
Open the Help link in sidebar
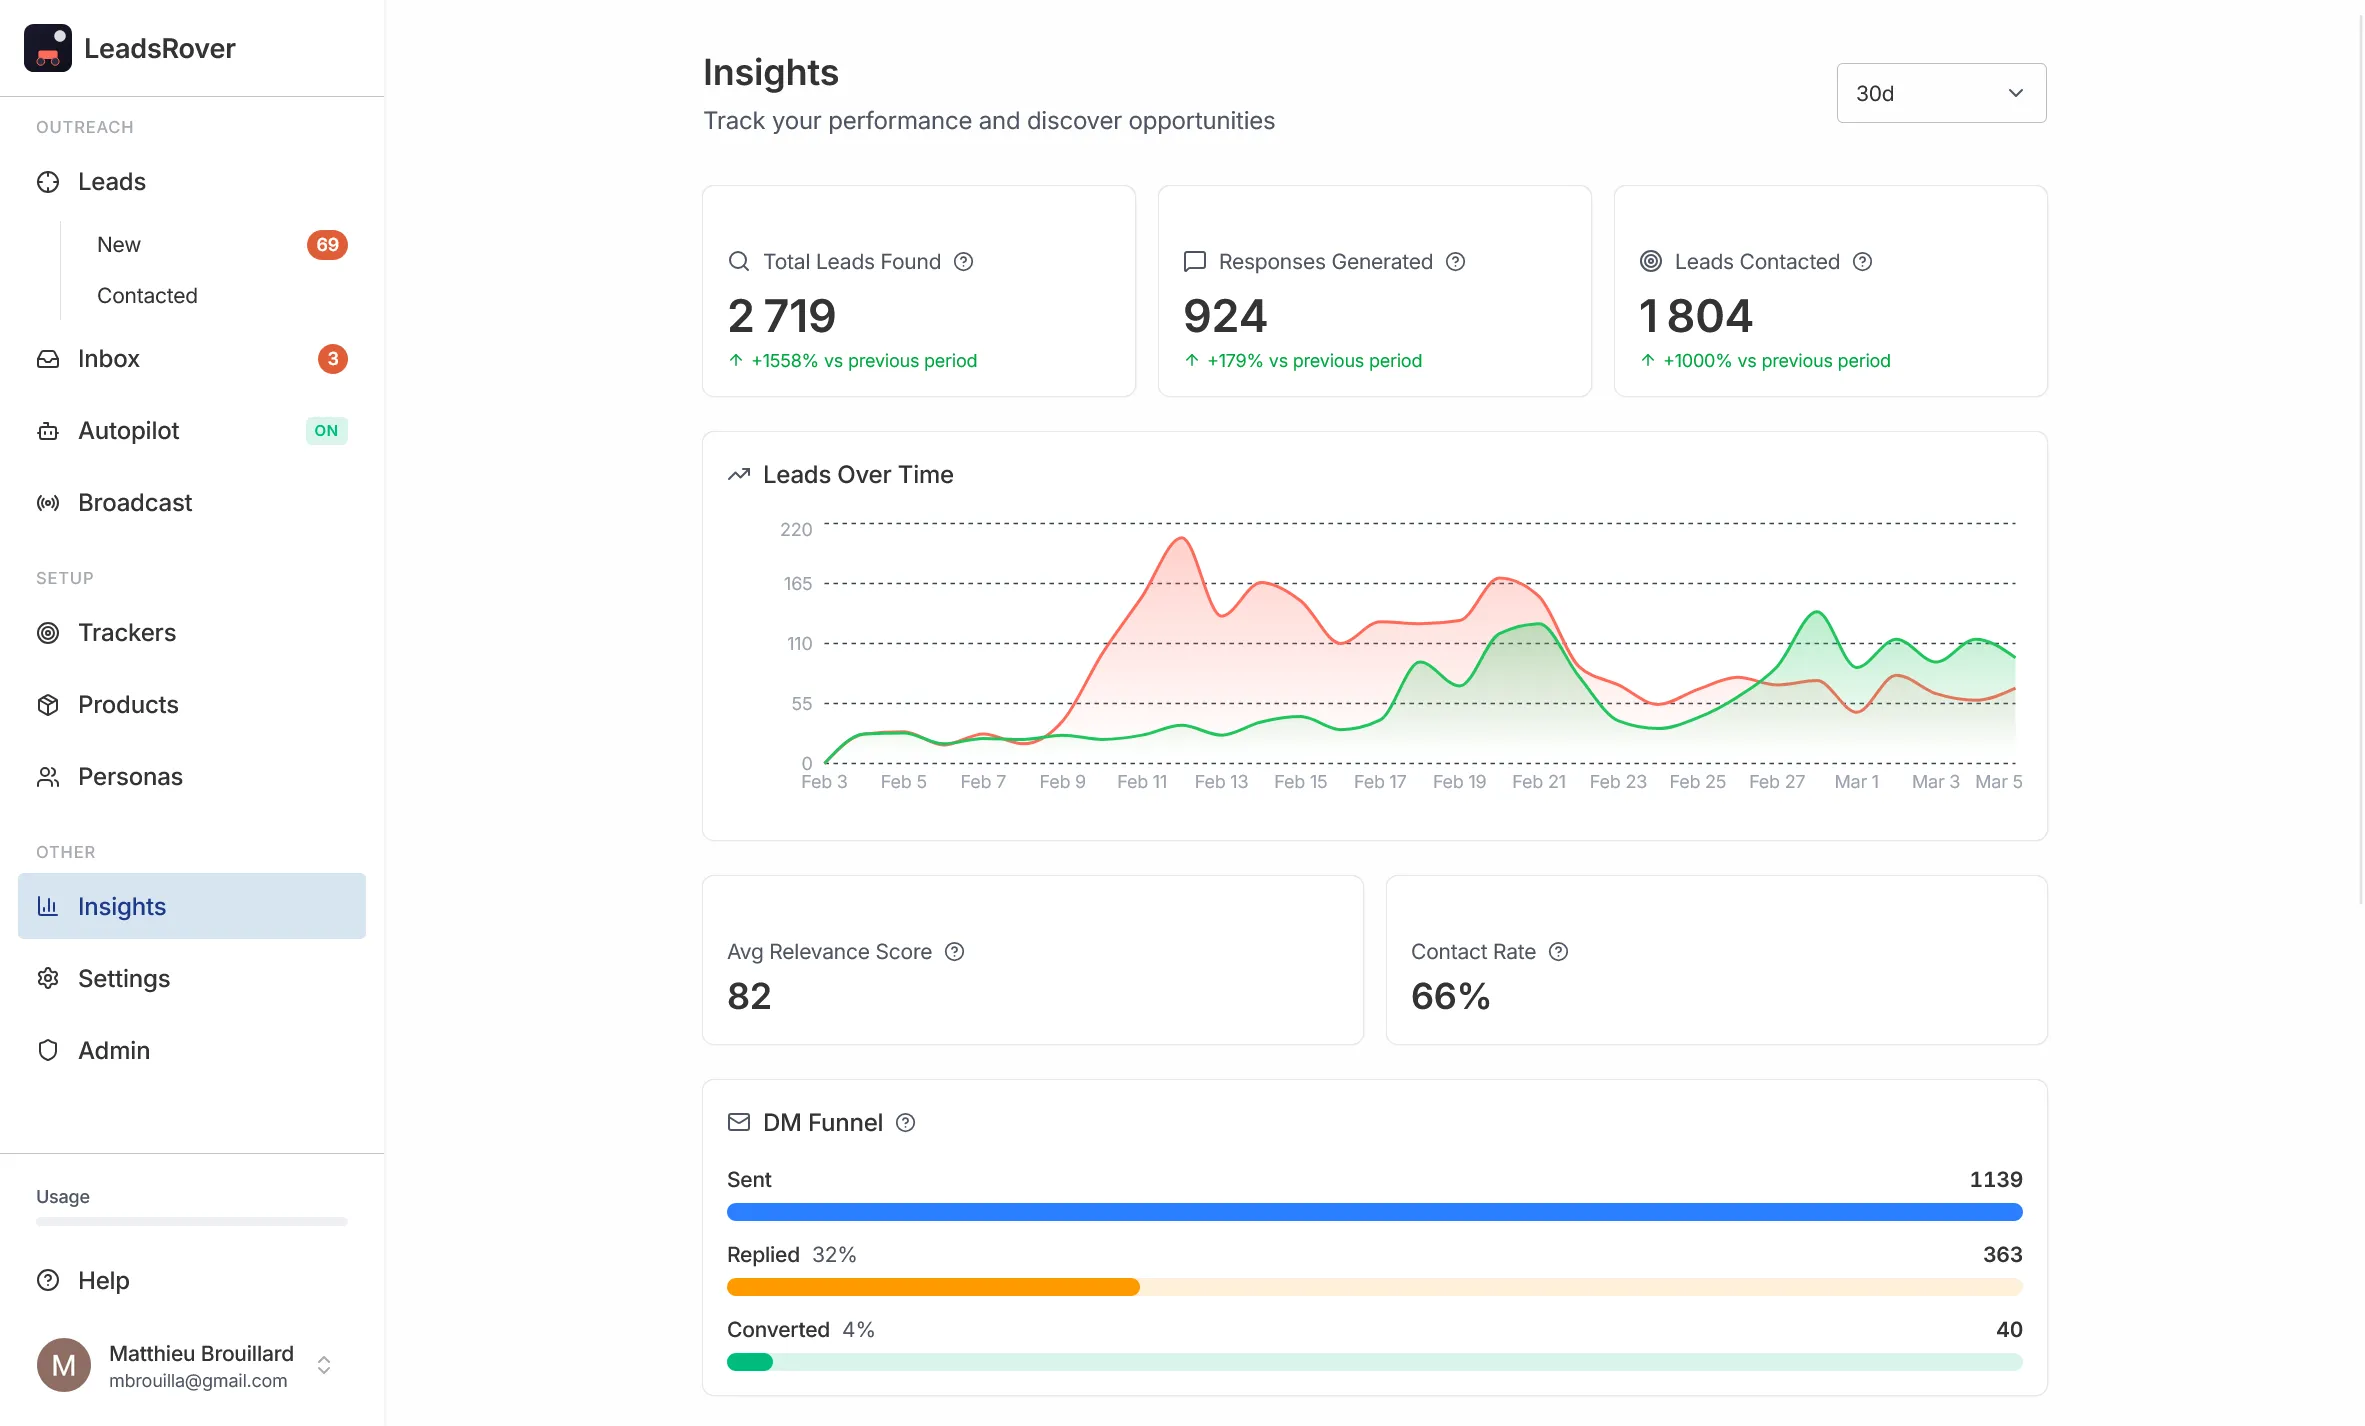pos(103,1281)
